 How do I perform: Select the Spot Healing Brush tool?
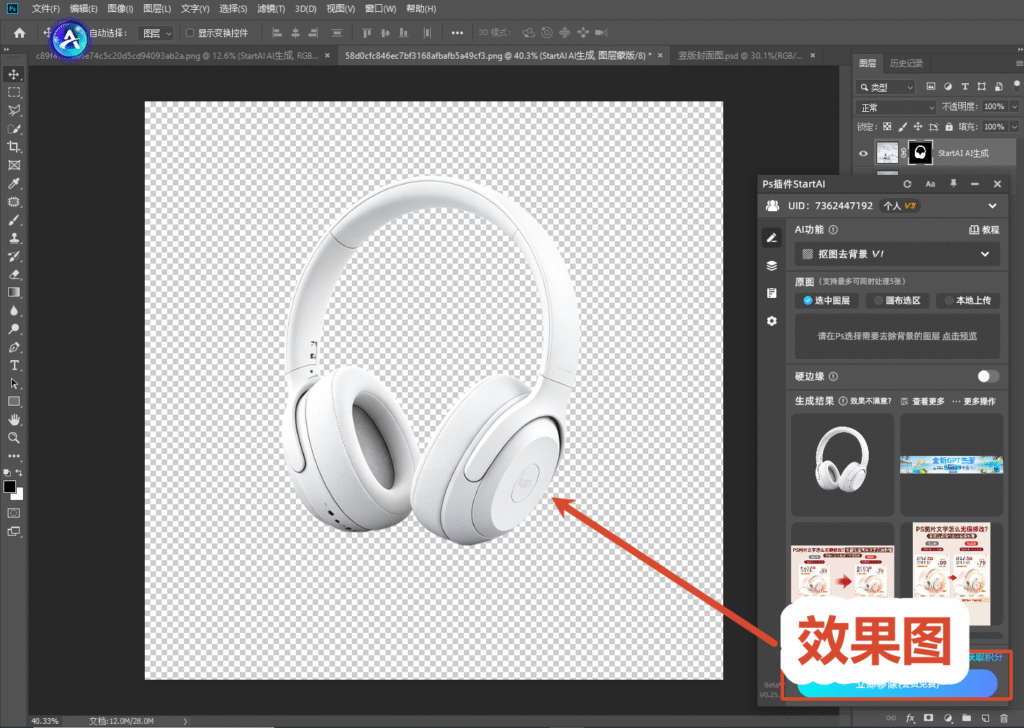pyautogui.click(x=14, y=202)
